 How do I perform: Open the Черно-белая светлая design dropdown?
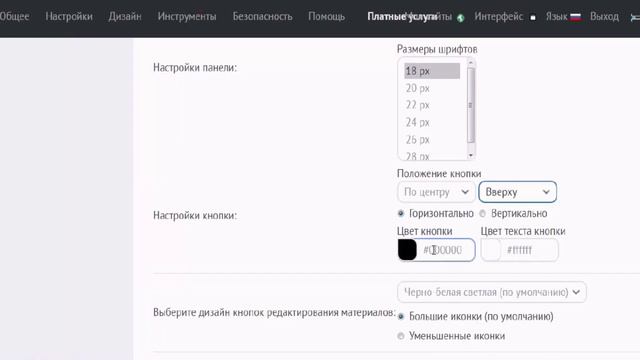(491, 292)
